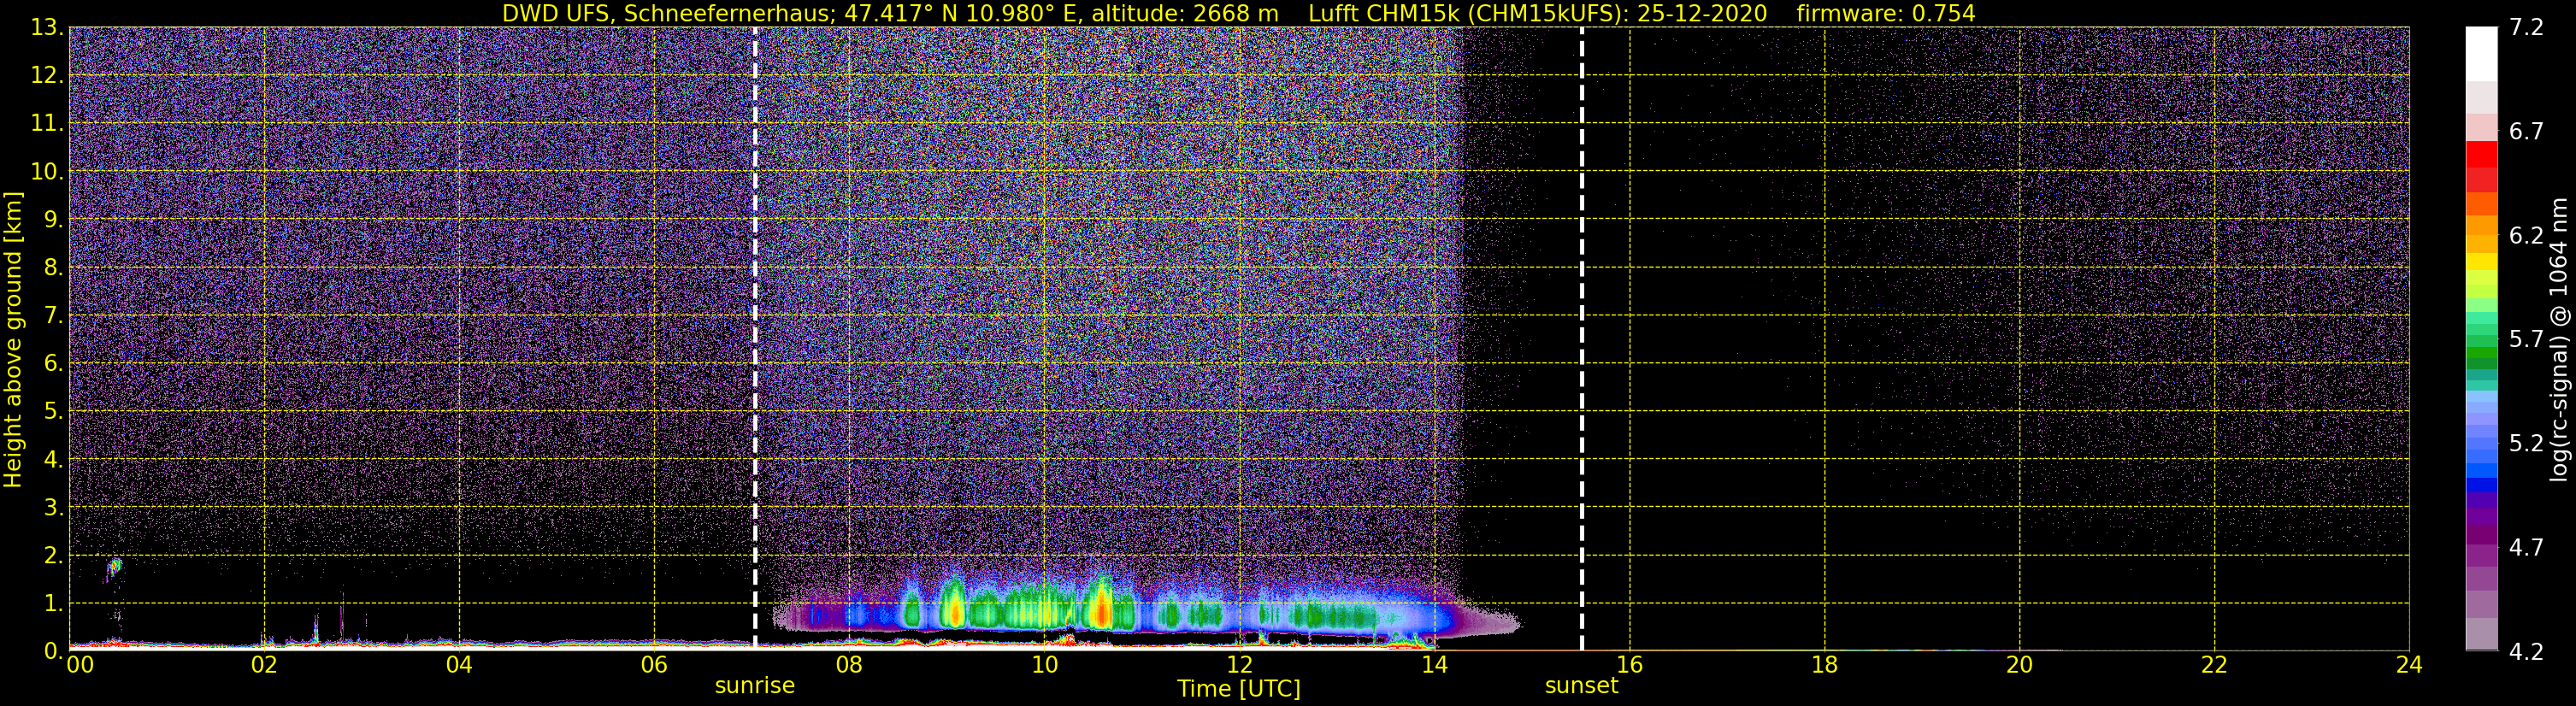This screenshot has width=2576, height=706.
Task: Click the "5.2" colorbar tick value
Action: point(2526,443)
